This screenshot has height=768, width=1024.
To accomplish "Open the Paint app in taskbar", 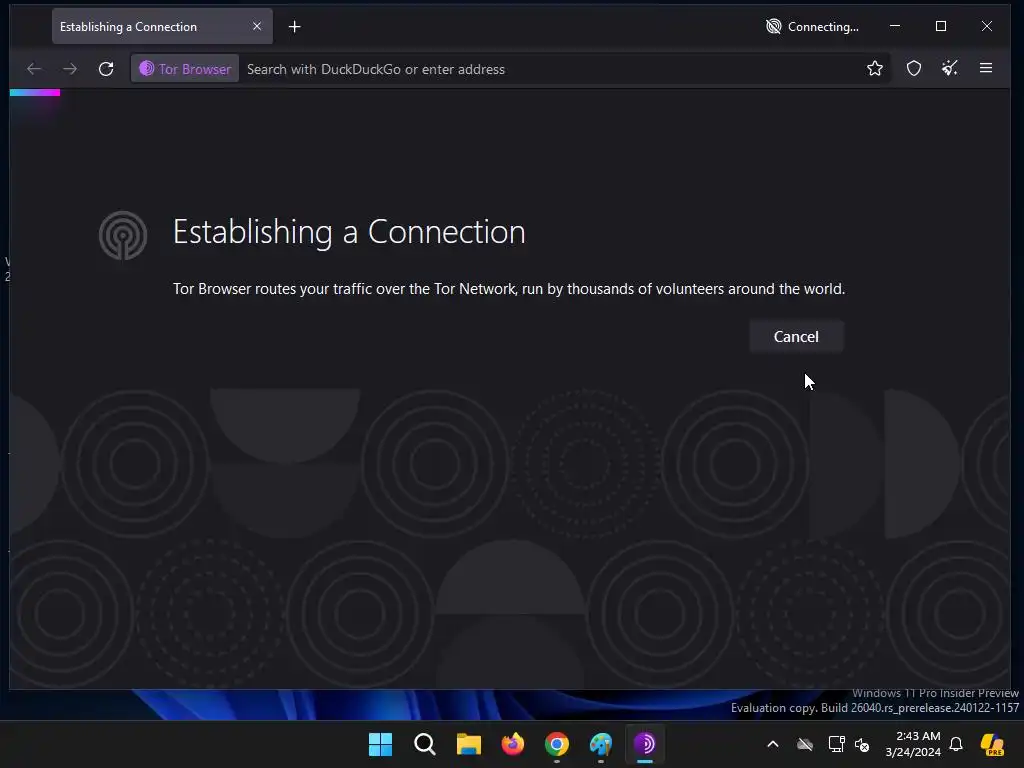I will point(601,744).
